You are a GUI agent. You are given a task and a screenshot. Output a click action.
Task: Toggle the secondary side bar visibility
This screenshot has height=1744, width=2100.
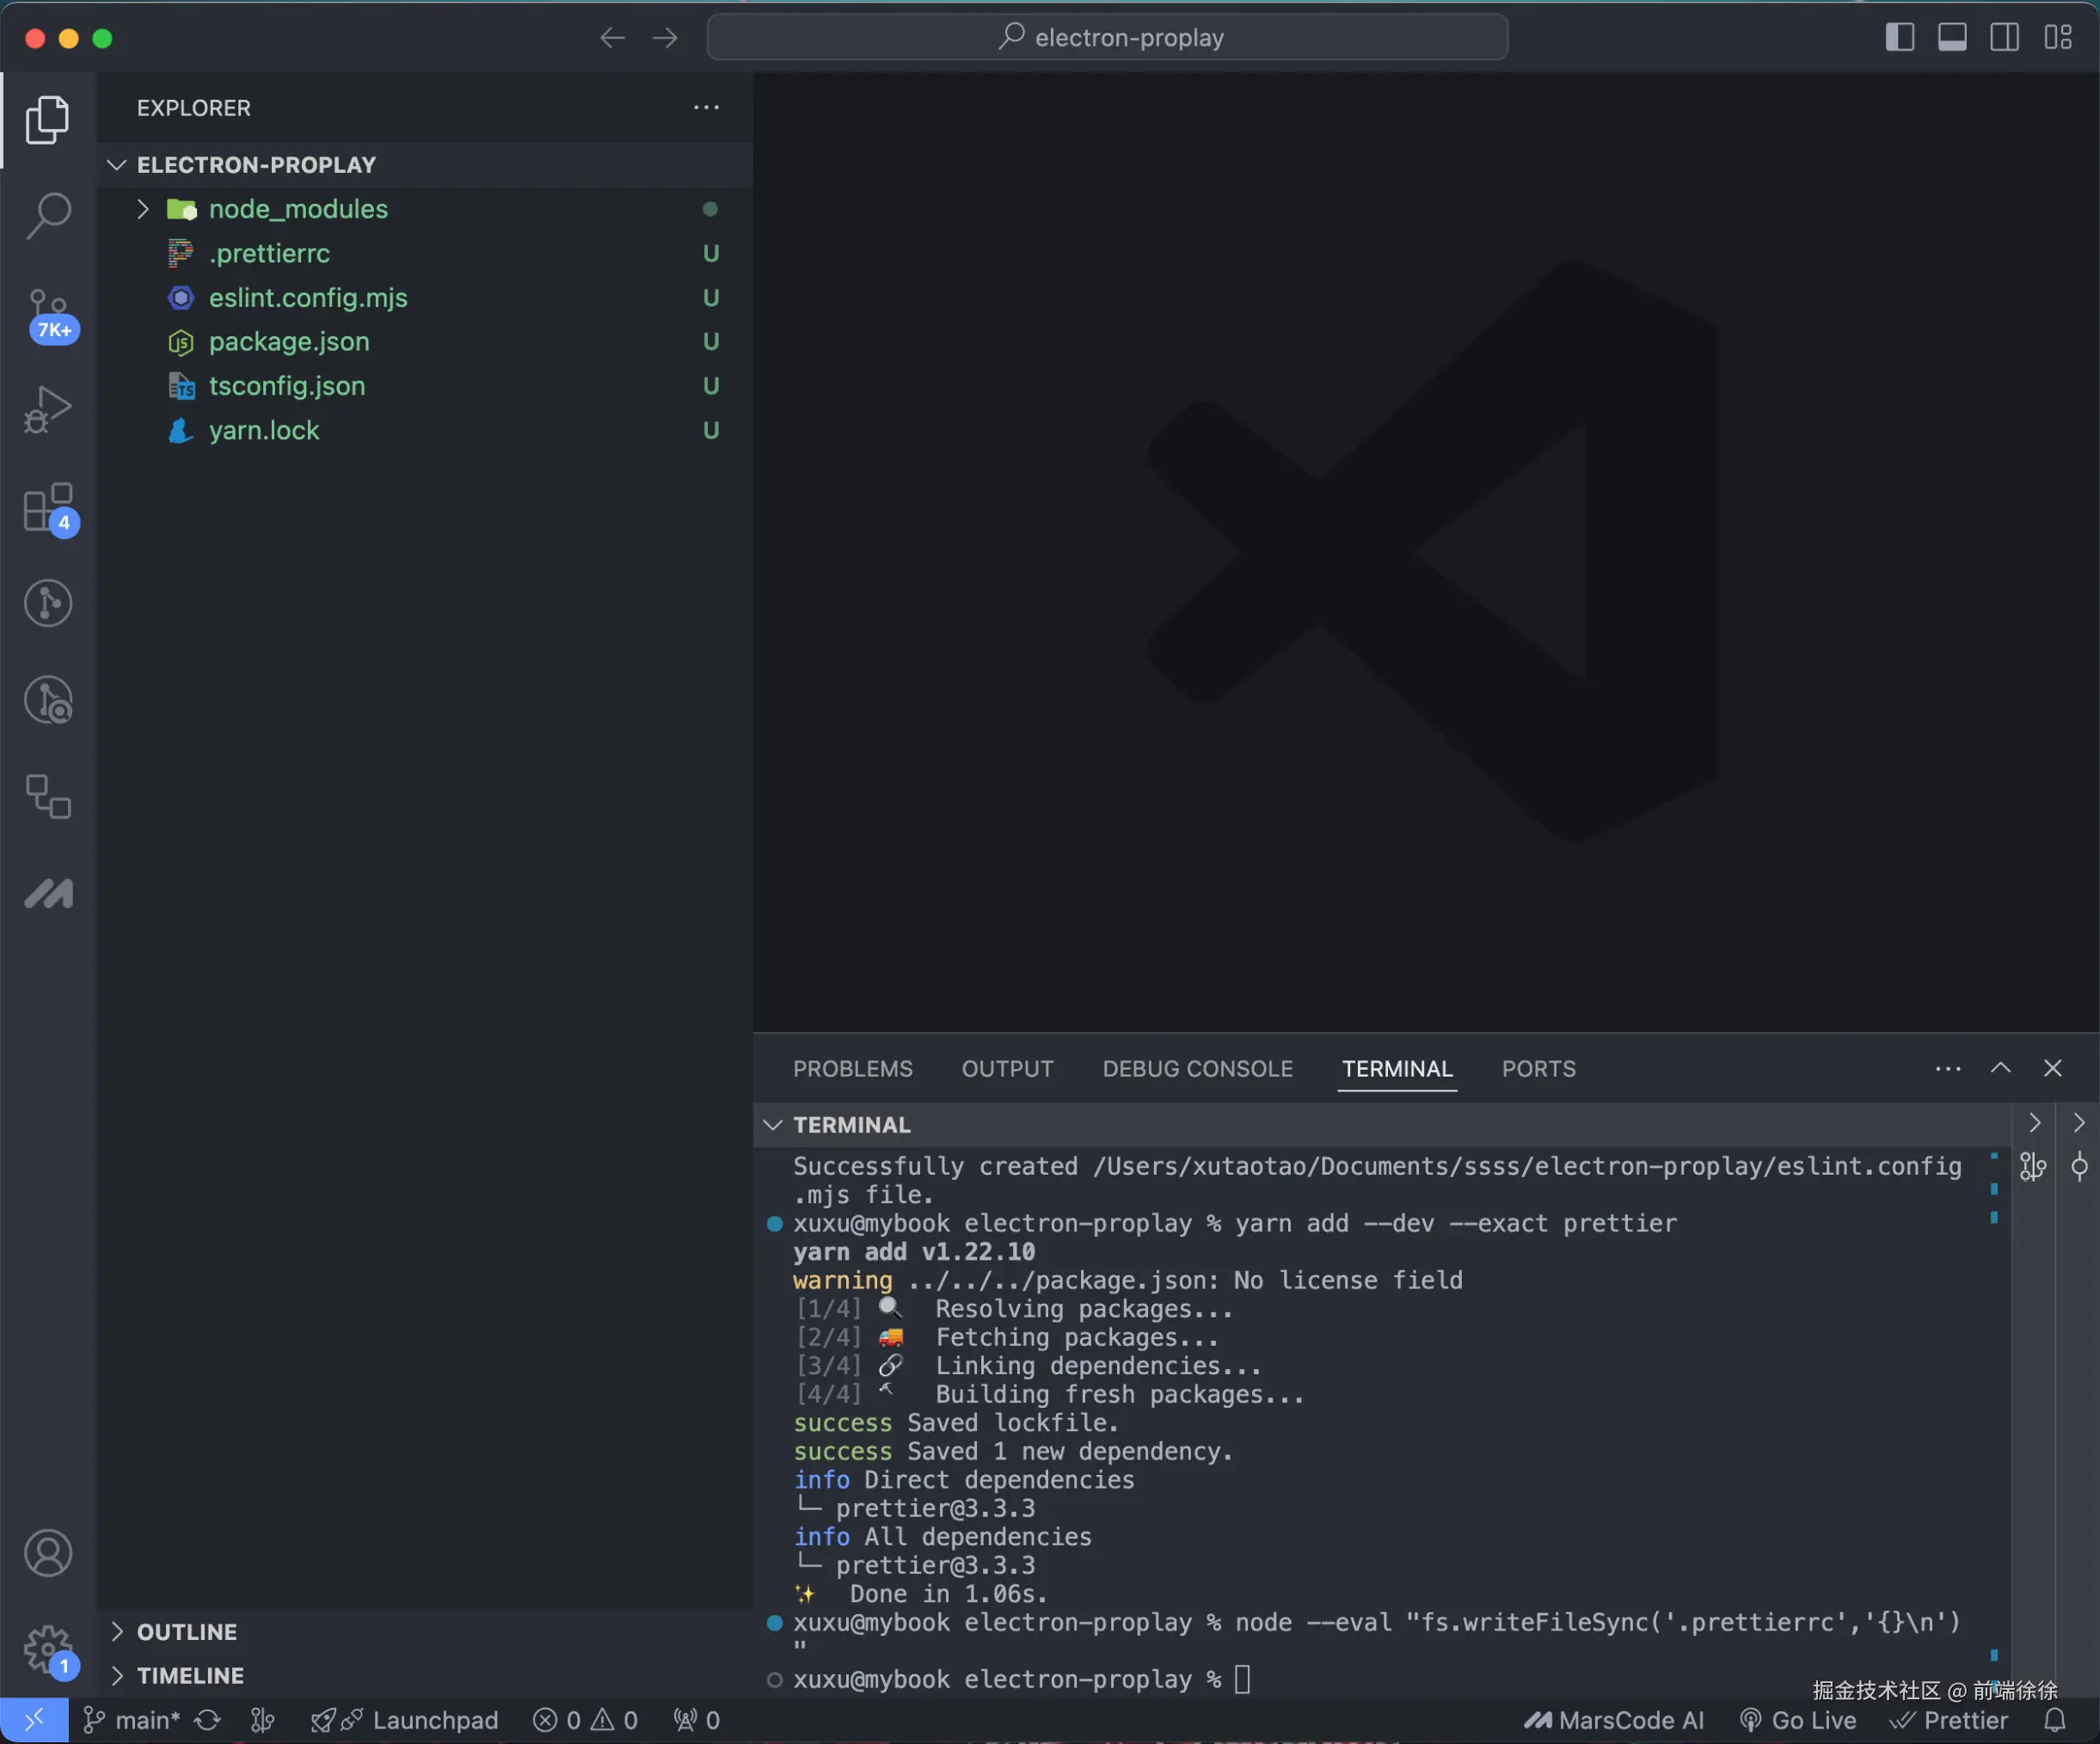coord(2004,38)
